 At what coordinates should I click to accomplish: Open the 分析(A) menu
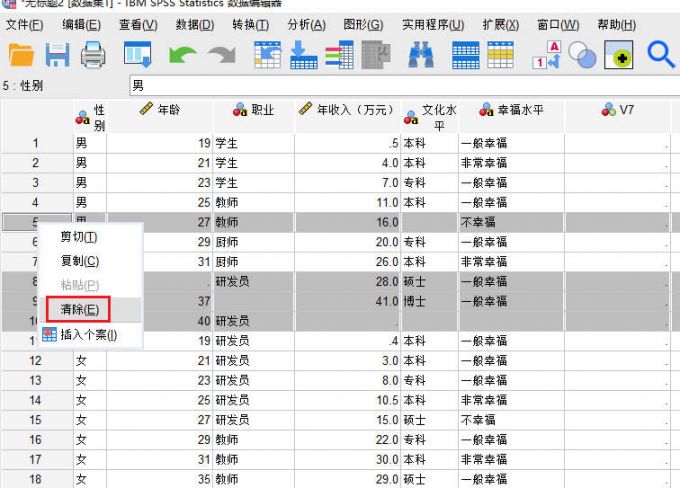(305, 24)
